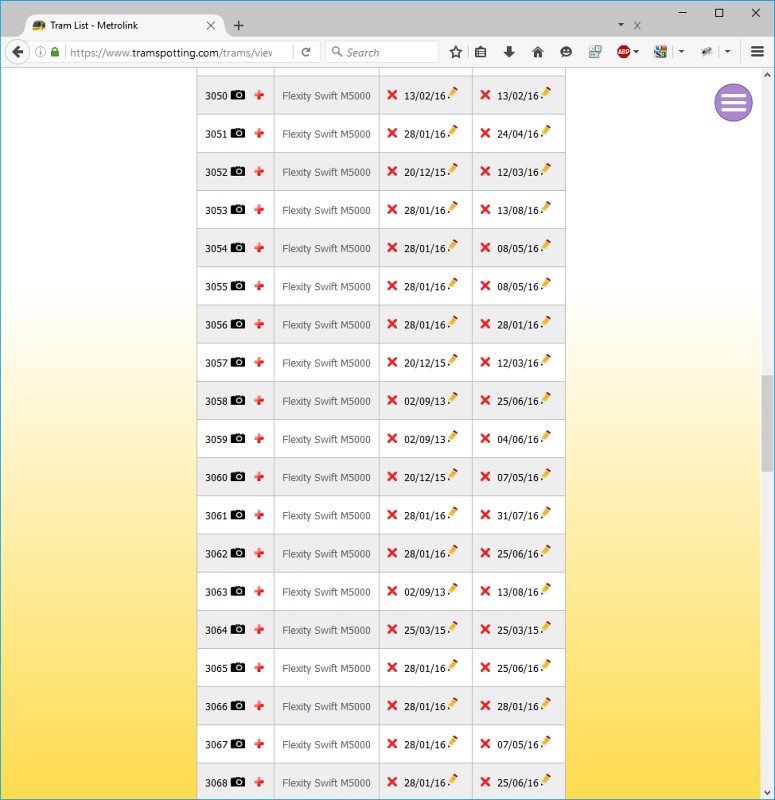Screen dimensions: 775x800
Task: Edit second date 31/07/16 of tram 3061
Action: (x=545, y=513)
